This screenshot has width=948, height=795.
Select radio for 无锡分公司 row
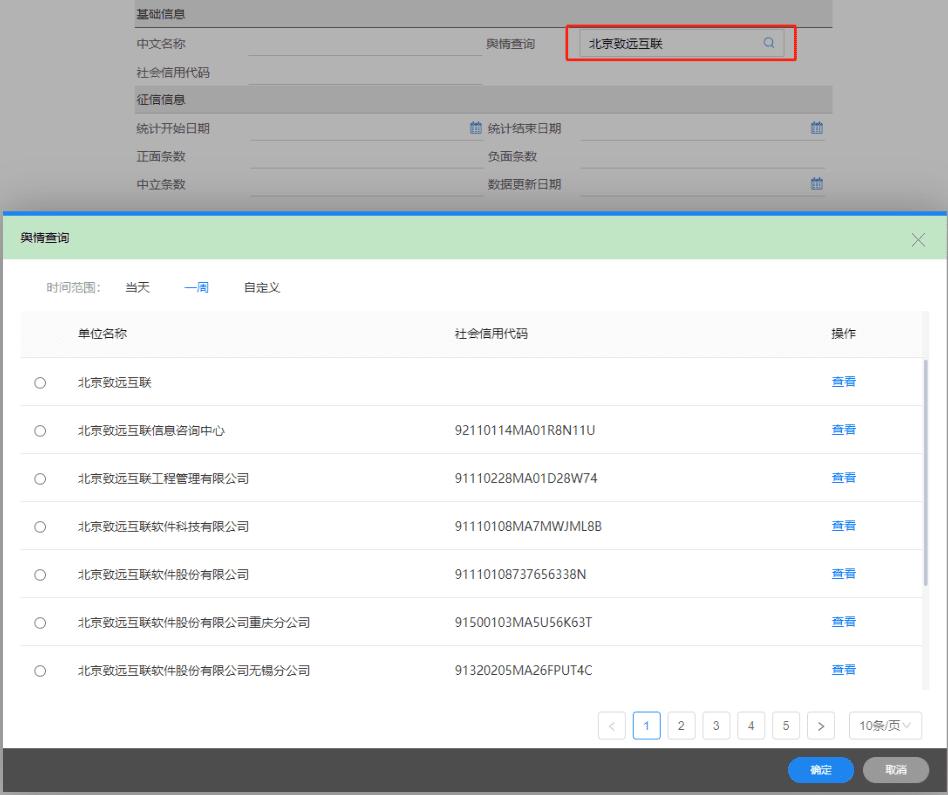pyautogui.click(x=40, y=670)
